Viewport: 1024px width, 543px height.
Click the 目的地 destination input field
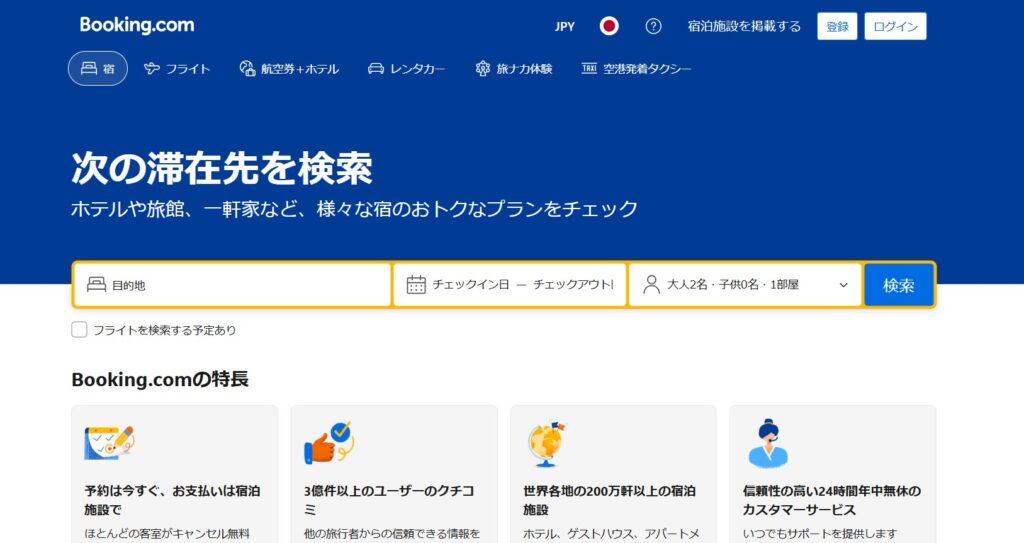pyautogui.click(x=232, y=285)
